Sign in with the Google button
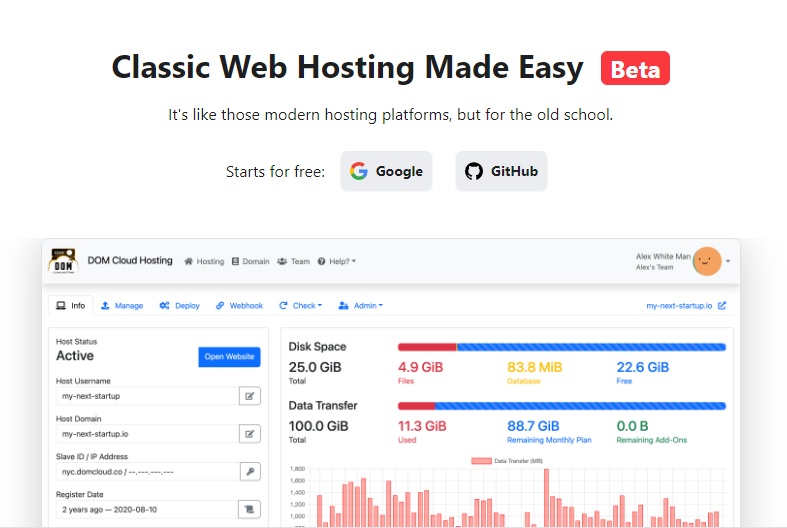 [386, 171]
